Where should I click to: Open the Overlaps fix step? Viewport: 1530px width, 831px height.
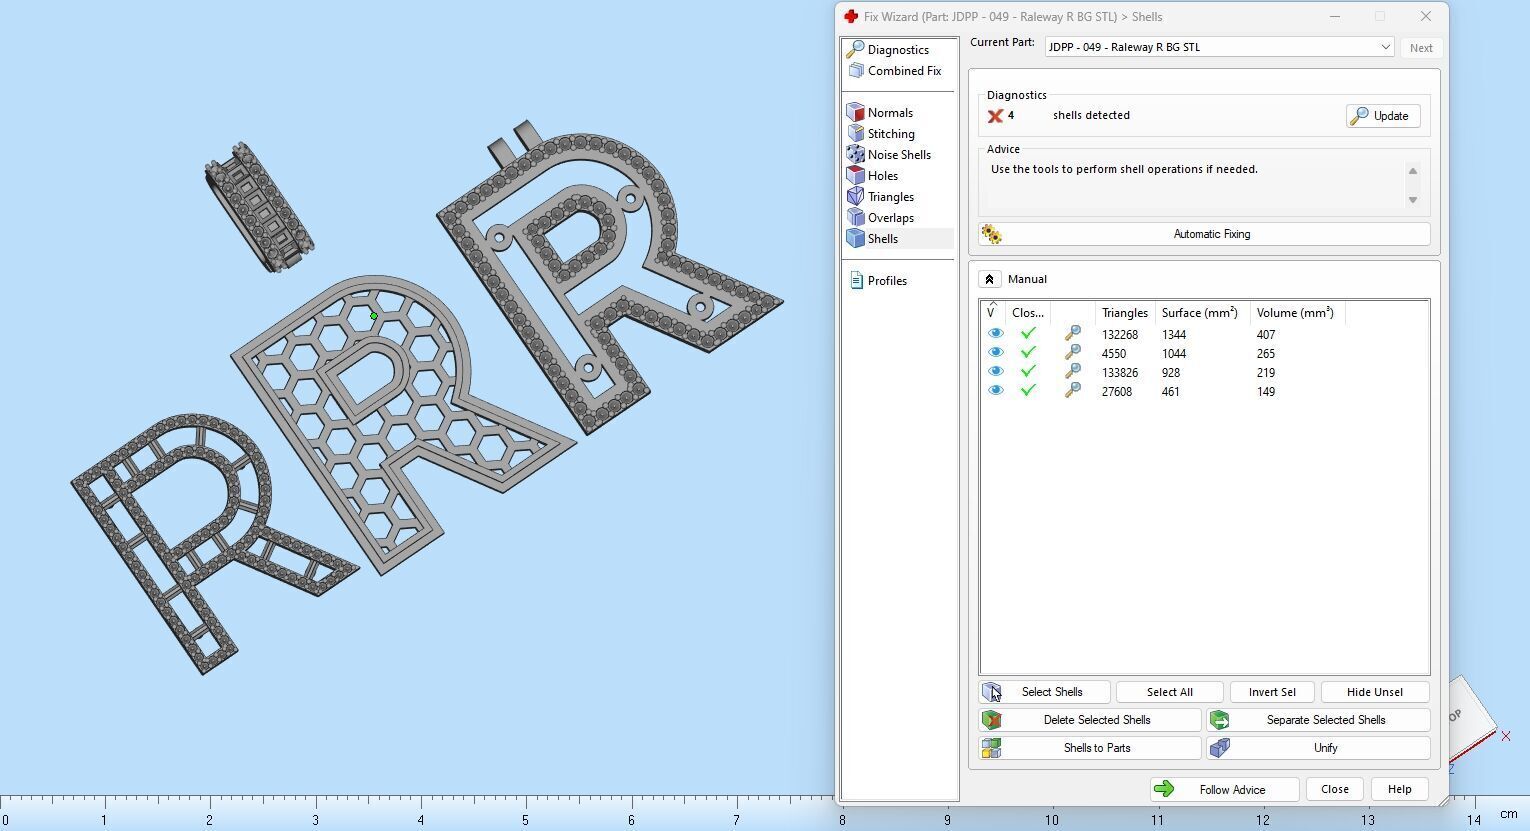click(x=890, y=218)
